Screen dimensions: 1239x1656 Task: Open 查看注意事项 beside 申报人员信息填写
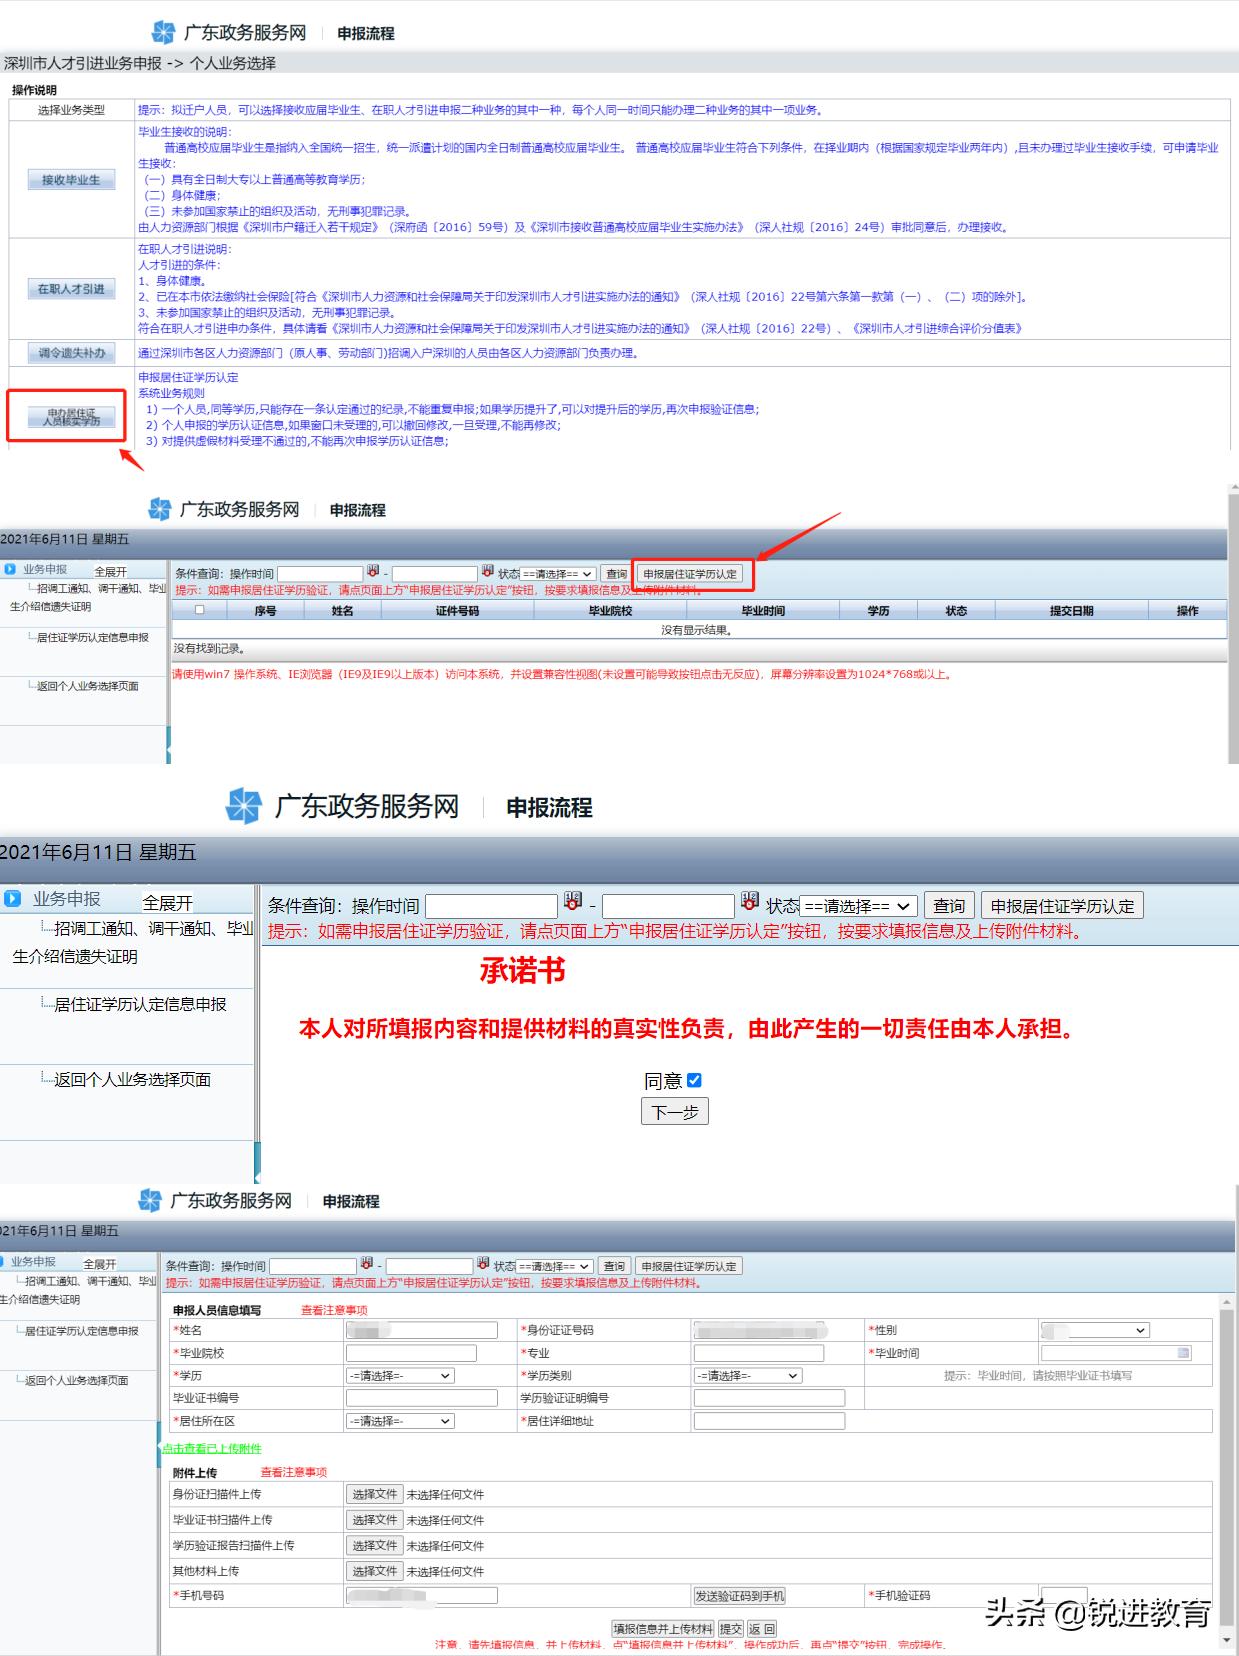(334, 1310)
